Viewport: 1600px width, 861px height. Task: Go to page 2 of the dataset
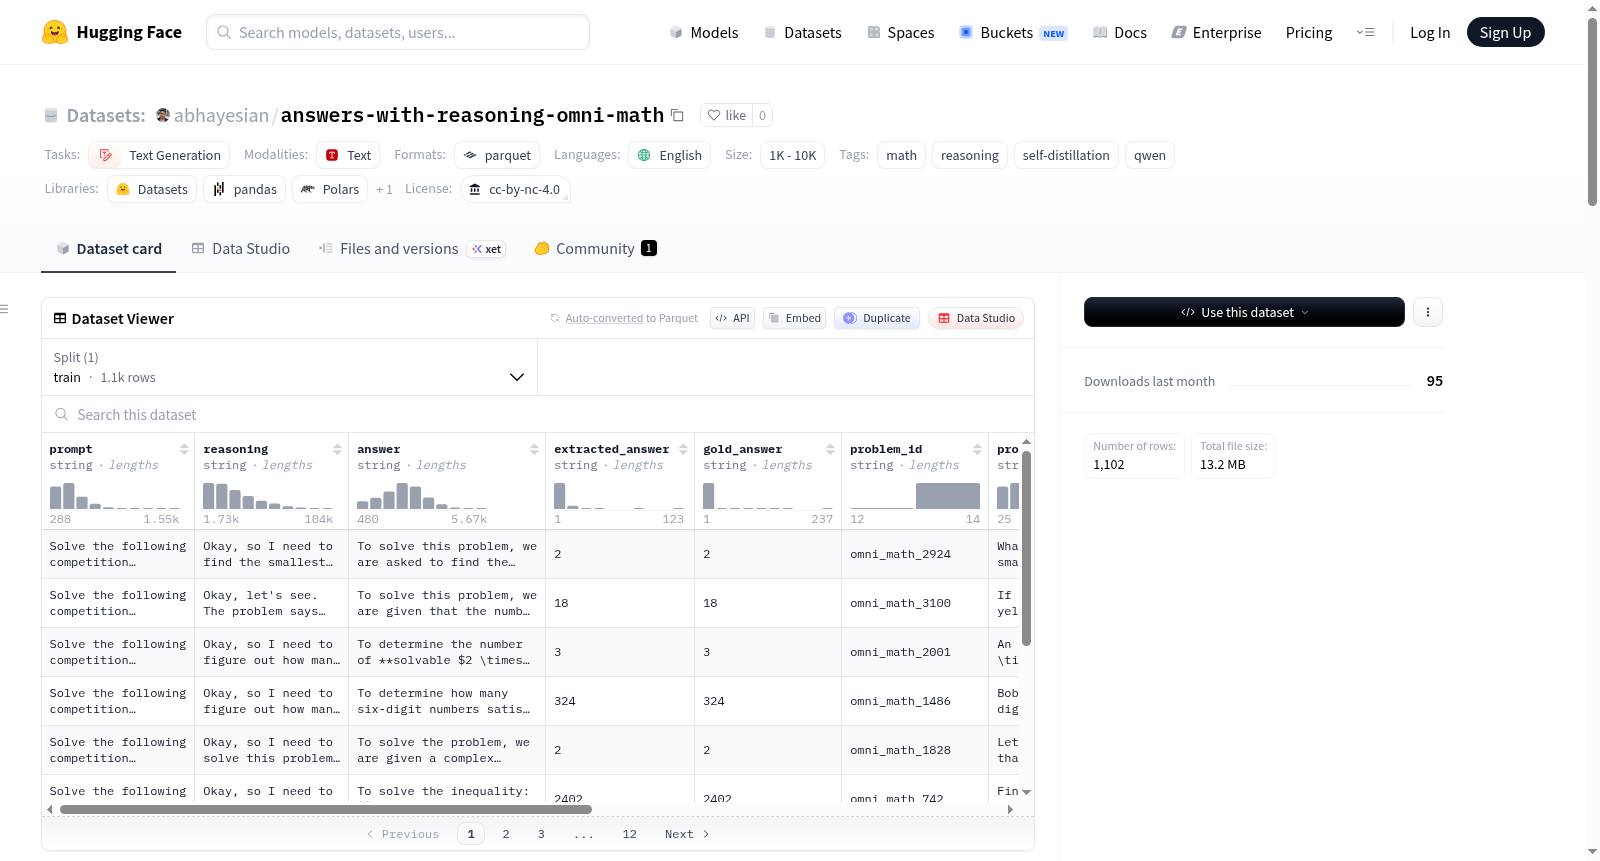click(506, 834)
